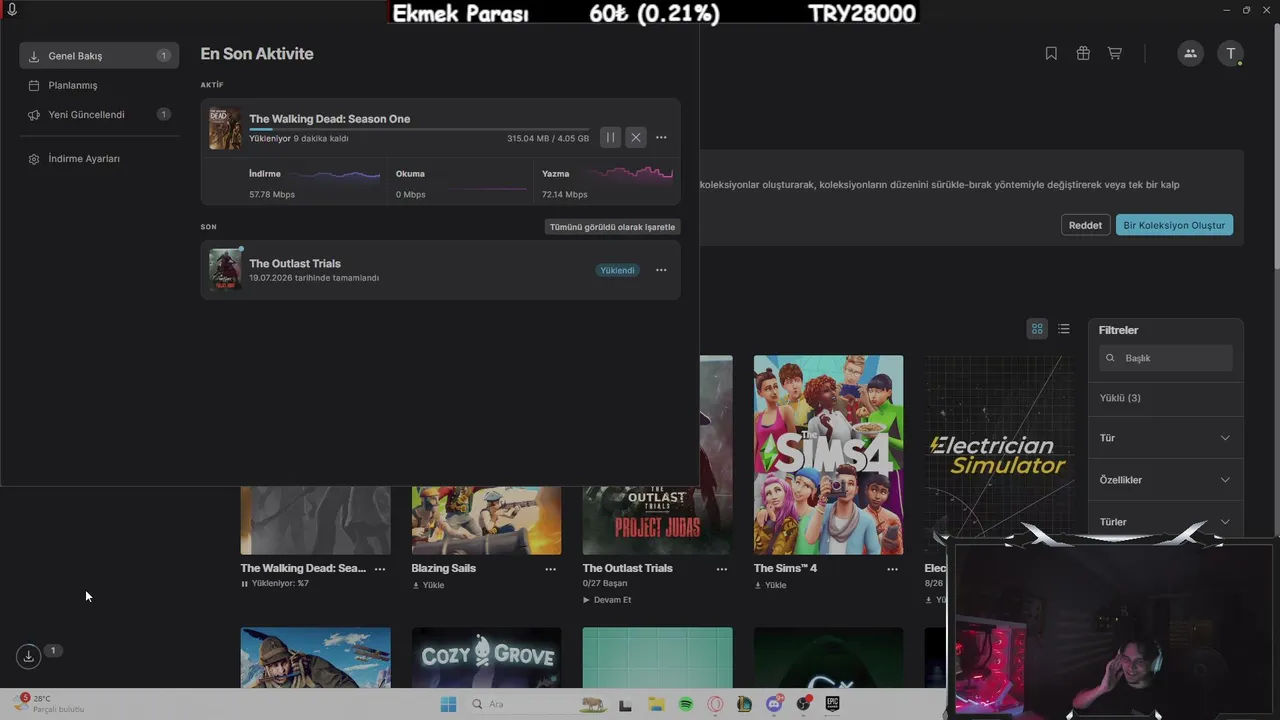Viewport: 1280px width, 720px height.
Task: Switch library to list view
Action: pos(1064,329)
